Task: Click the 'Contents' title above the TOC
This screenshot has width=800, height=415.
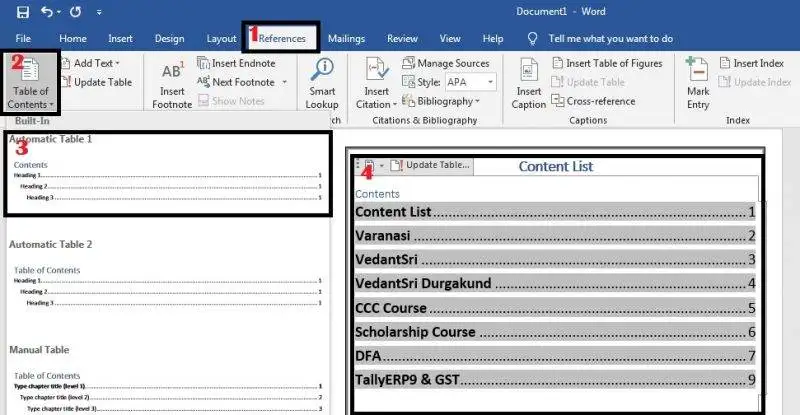Action: [377, 194]
